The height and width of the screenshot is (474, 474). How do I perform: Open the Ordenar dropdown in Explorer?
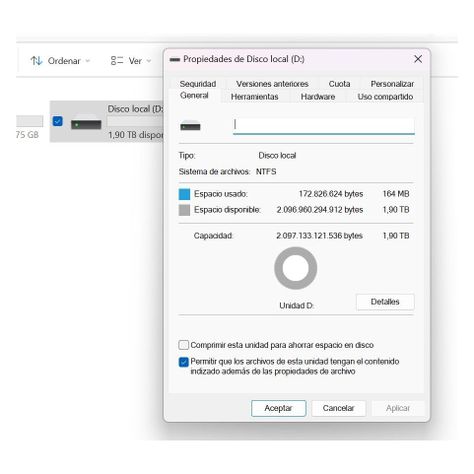(60, 61)
